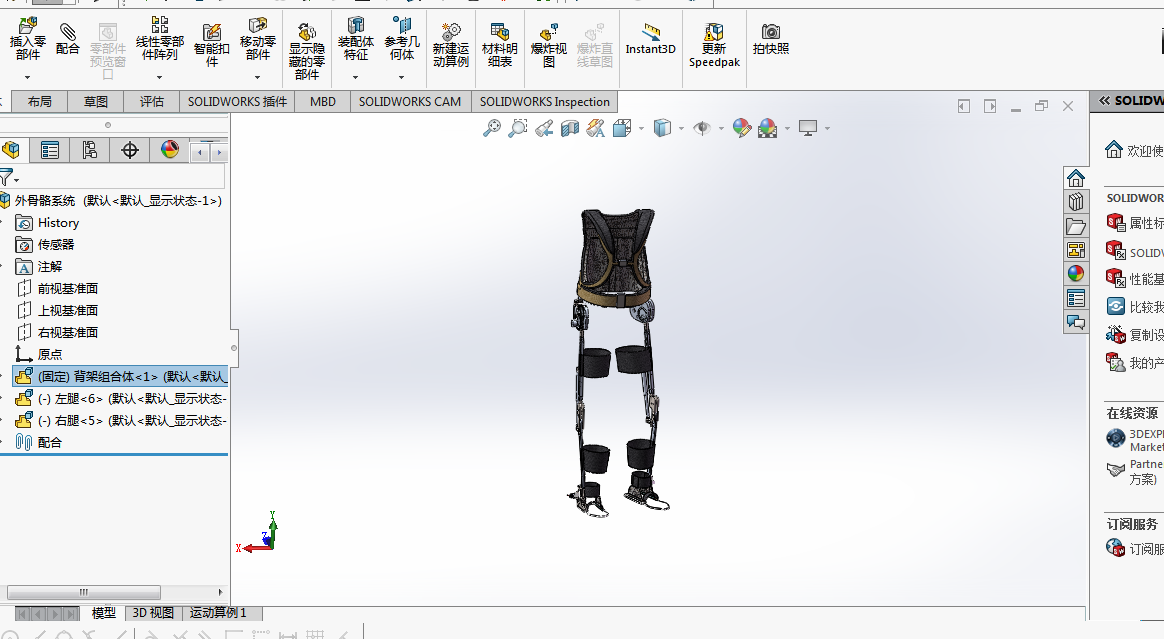The image size is (1164, 639).
Task: Switch to the 评估 tab
Action: [151, 102]
